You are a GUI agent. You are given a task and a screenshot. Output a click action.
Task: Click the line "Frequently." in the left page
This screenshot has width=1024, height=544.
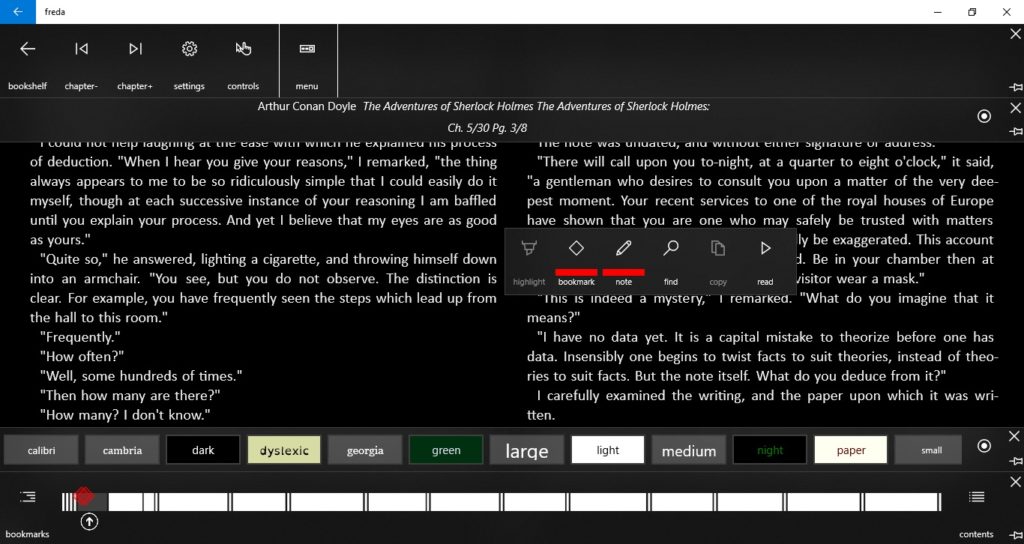coord(80,337)
